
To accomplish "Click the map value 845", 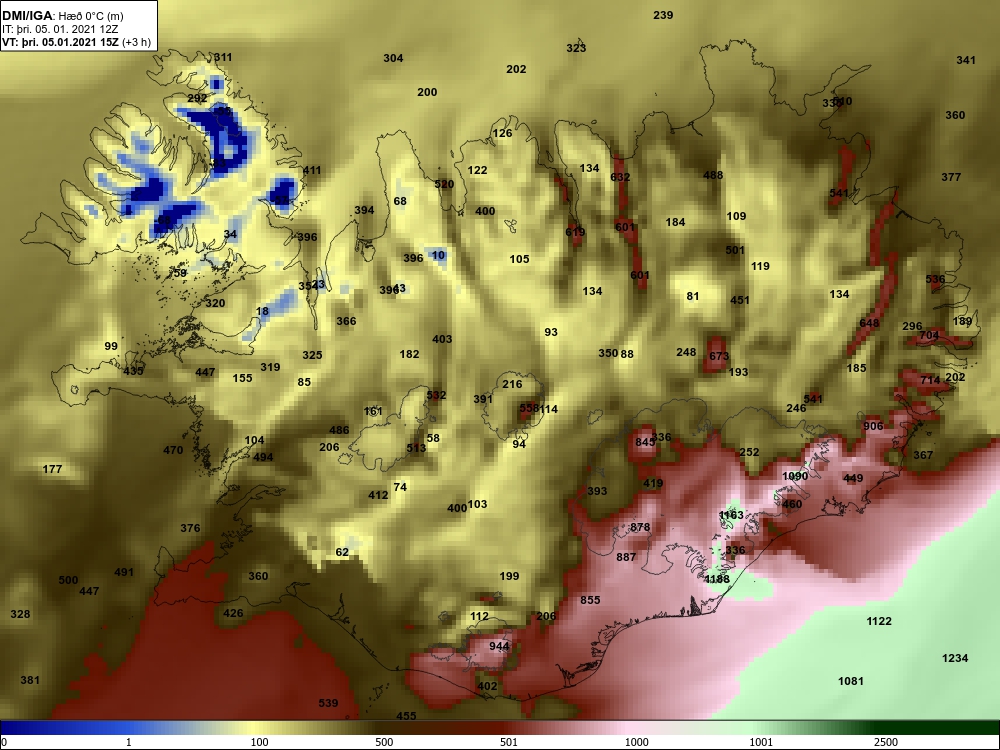I will [x=645, y=441].
